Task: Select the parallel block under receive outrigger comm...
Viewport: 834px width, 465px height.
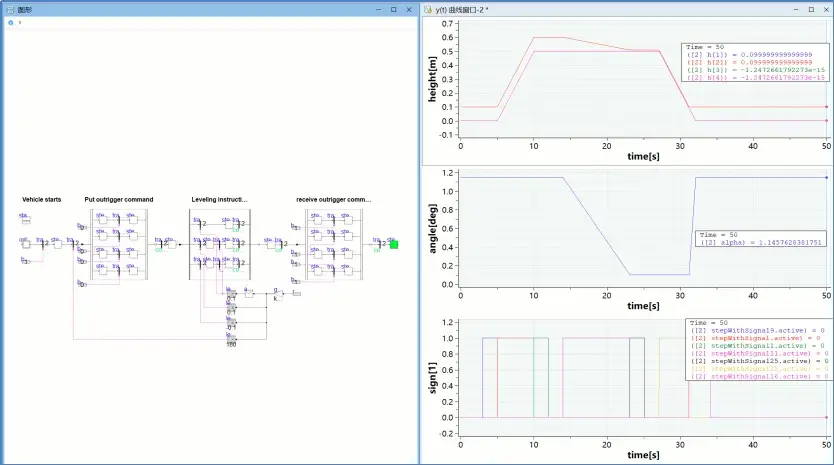Action: (334, 244)
